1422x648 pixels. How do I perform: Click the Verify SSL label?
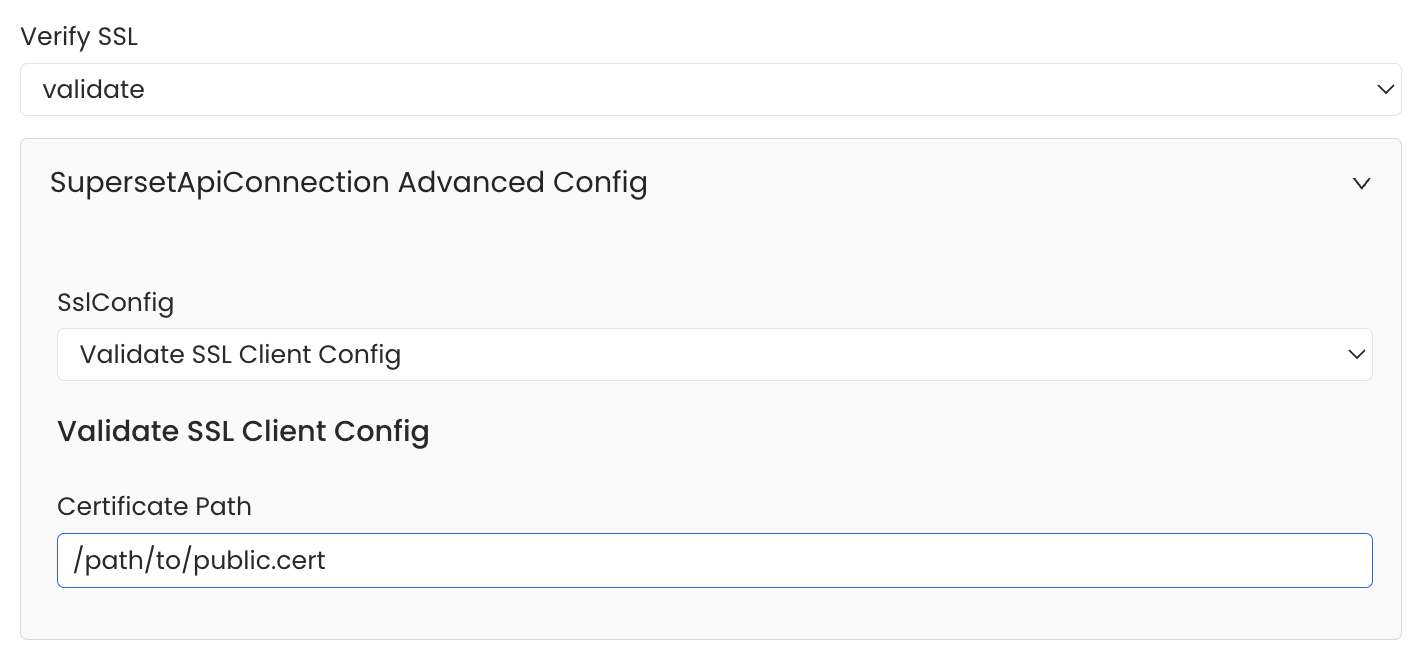[x=79, y=36]
